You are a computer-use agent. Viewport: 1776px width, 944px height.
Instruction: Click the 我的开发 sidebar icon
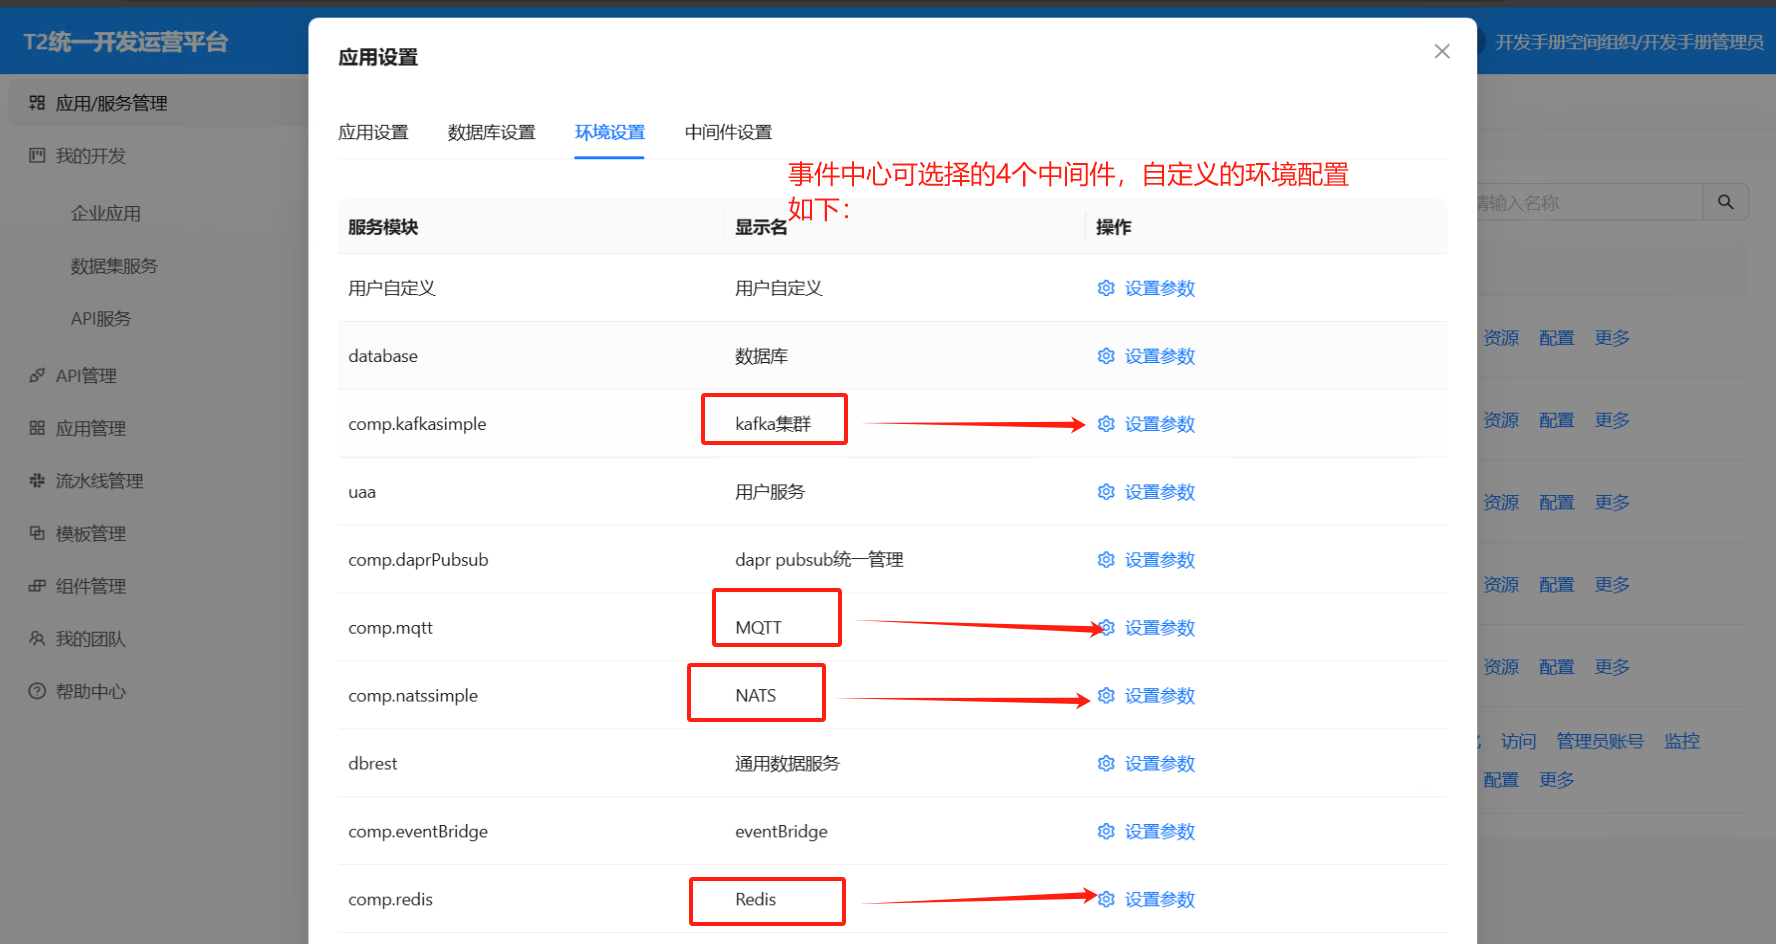[x=37, y=156]
